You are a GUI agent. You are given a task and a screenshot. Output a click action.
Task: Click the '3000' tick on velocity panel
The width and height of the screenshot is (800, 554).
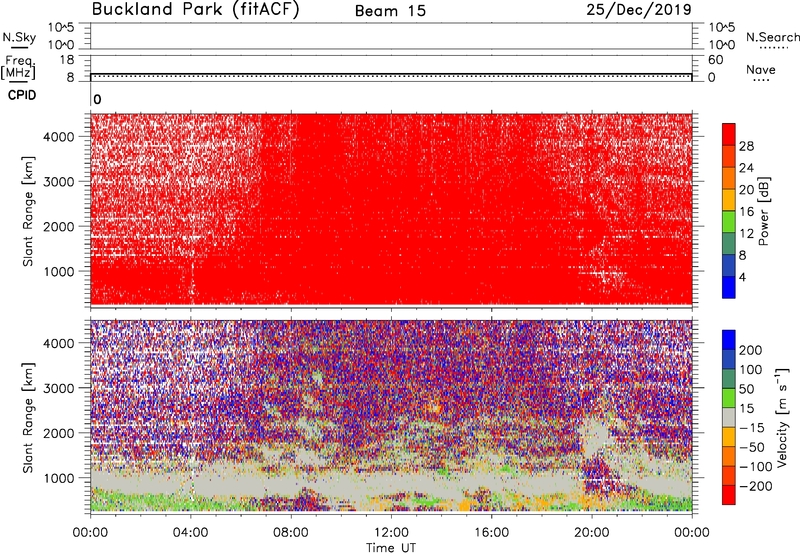[x=59, y=388]
